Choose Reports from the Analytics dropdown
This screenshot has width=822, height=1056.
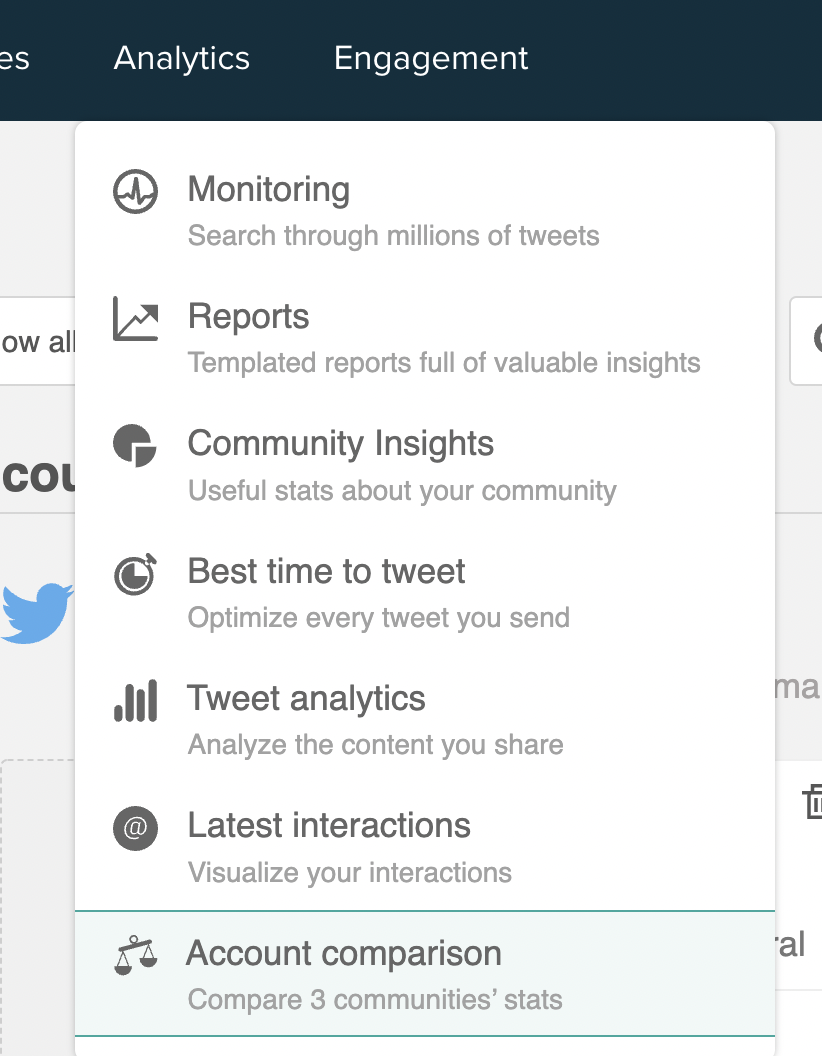pyautogui.click(x=249, y=317)
